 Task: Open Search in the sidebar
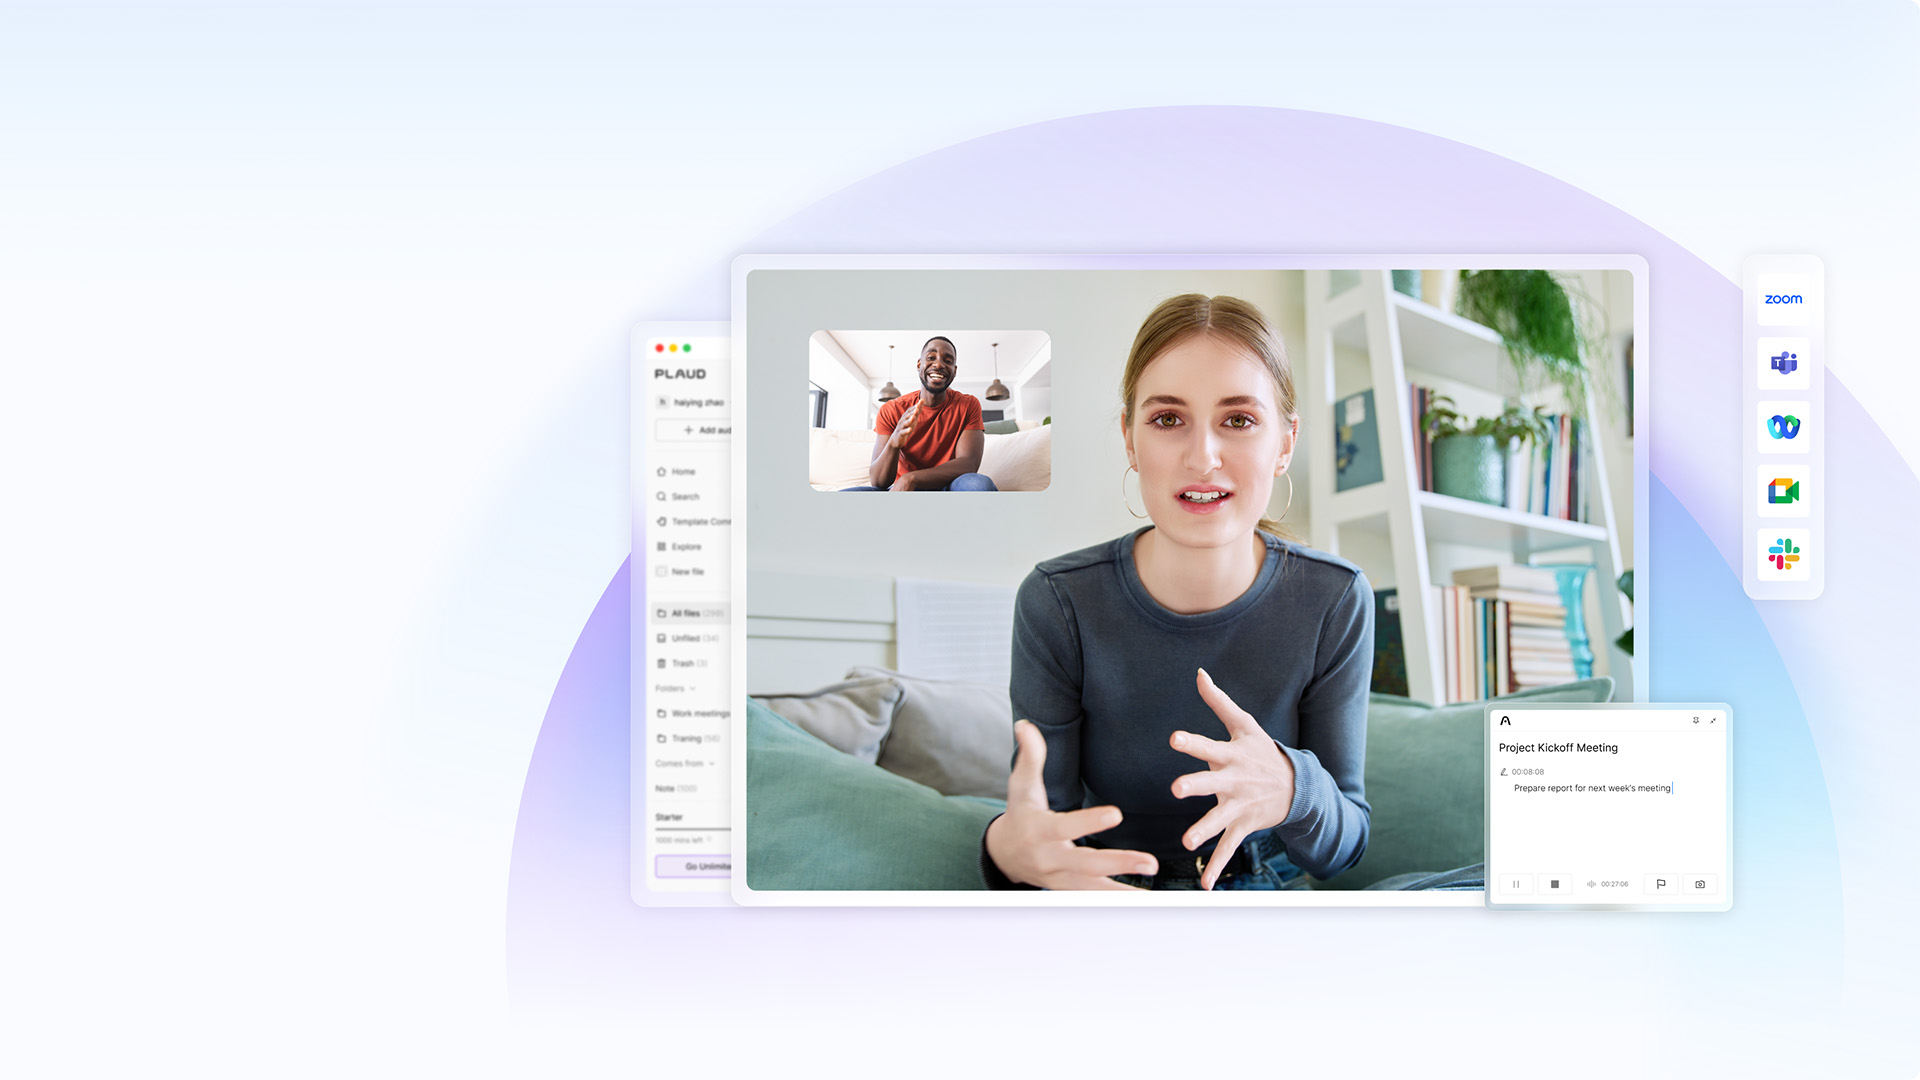684,496
